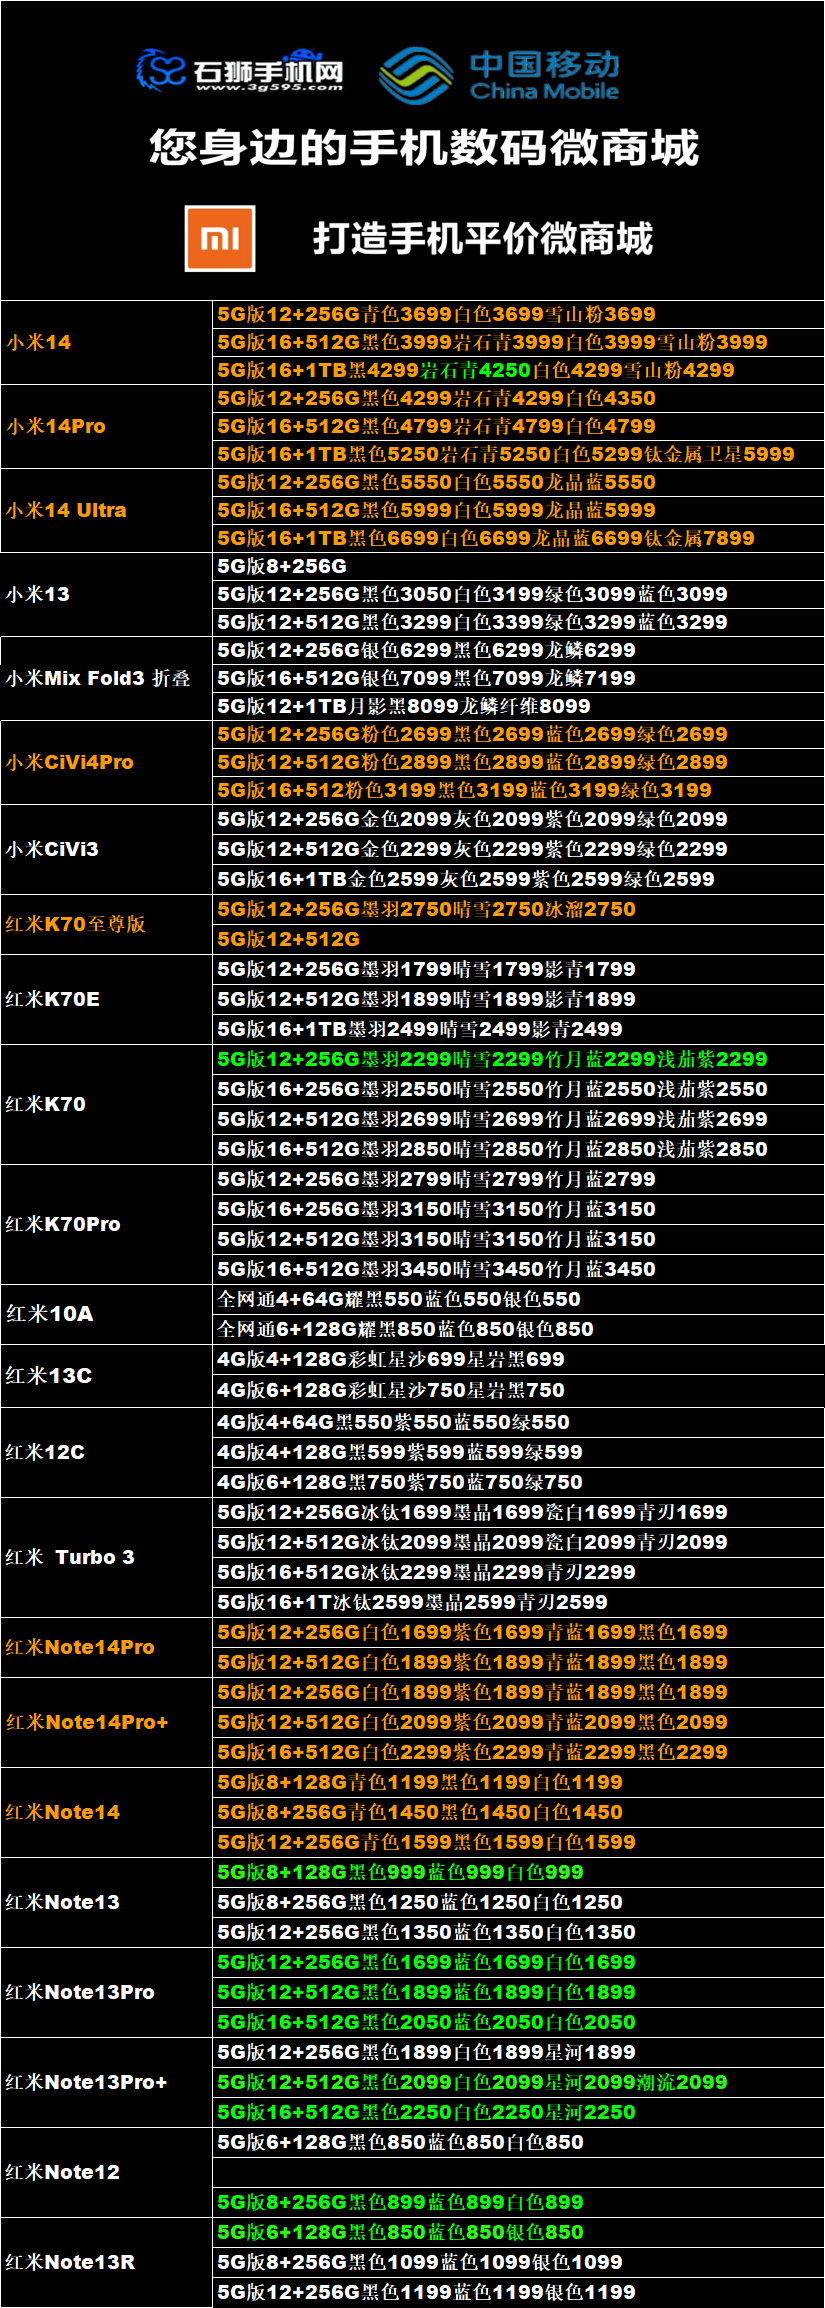The width and height of the screenshot is (825, 2308).
Task: Select the model cell 小米CiVi4Pro
Action: tap(106, 762)
